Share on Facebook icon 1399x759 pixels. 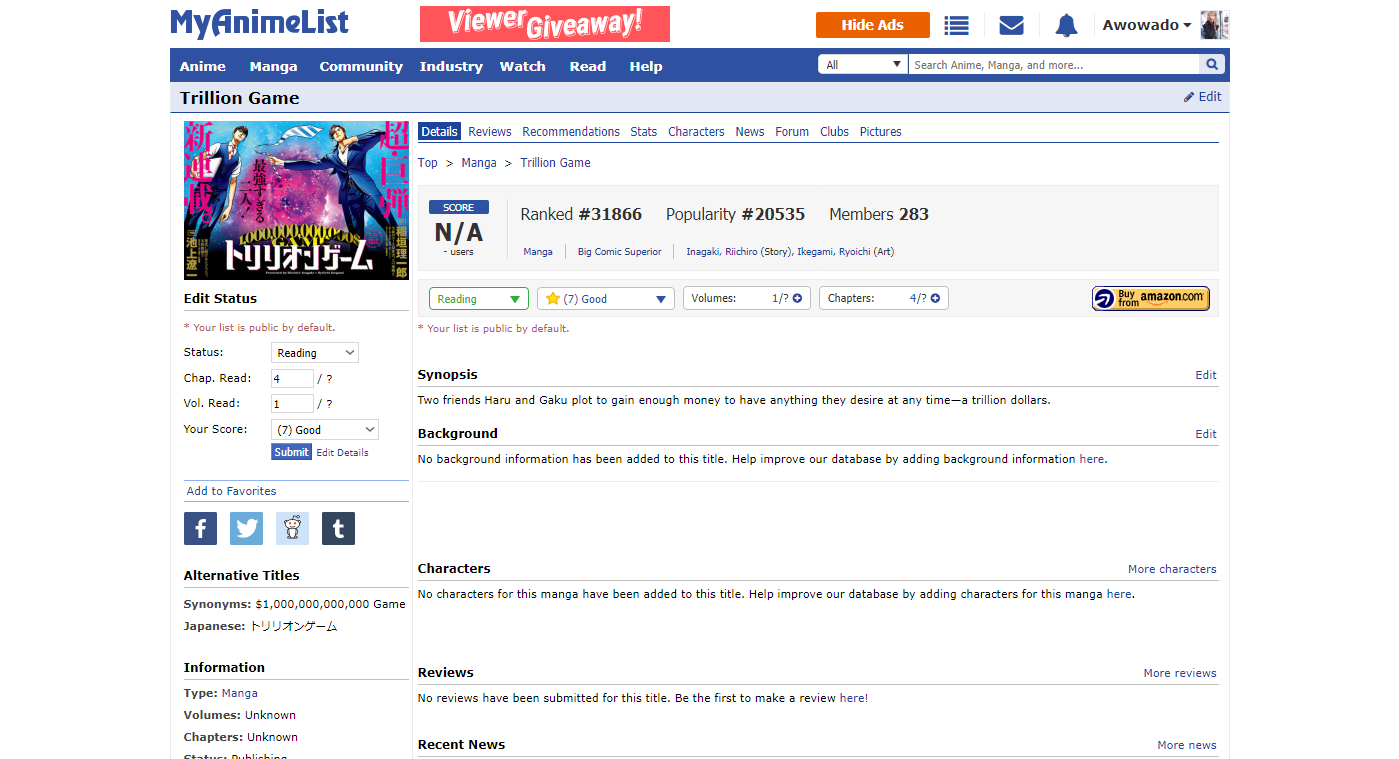200,528
